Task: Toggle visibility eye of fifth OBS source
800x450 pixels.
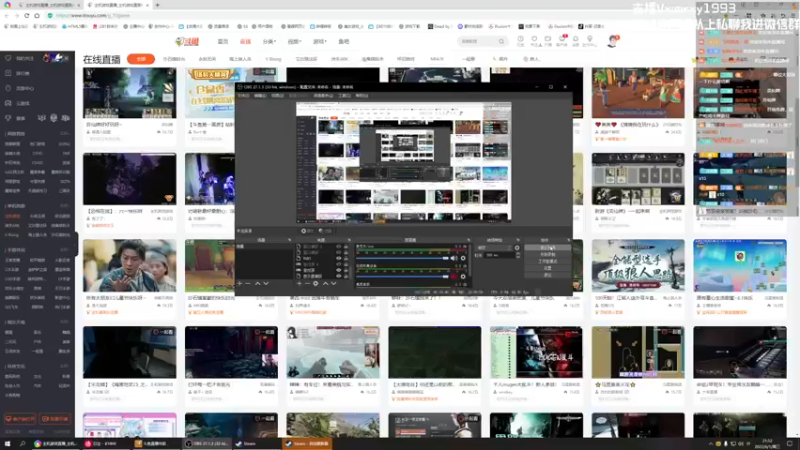Action: pos(338,270)
